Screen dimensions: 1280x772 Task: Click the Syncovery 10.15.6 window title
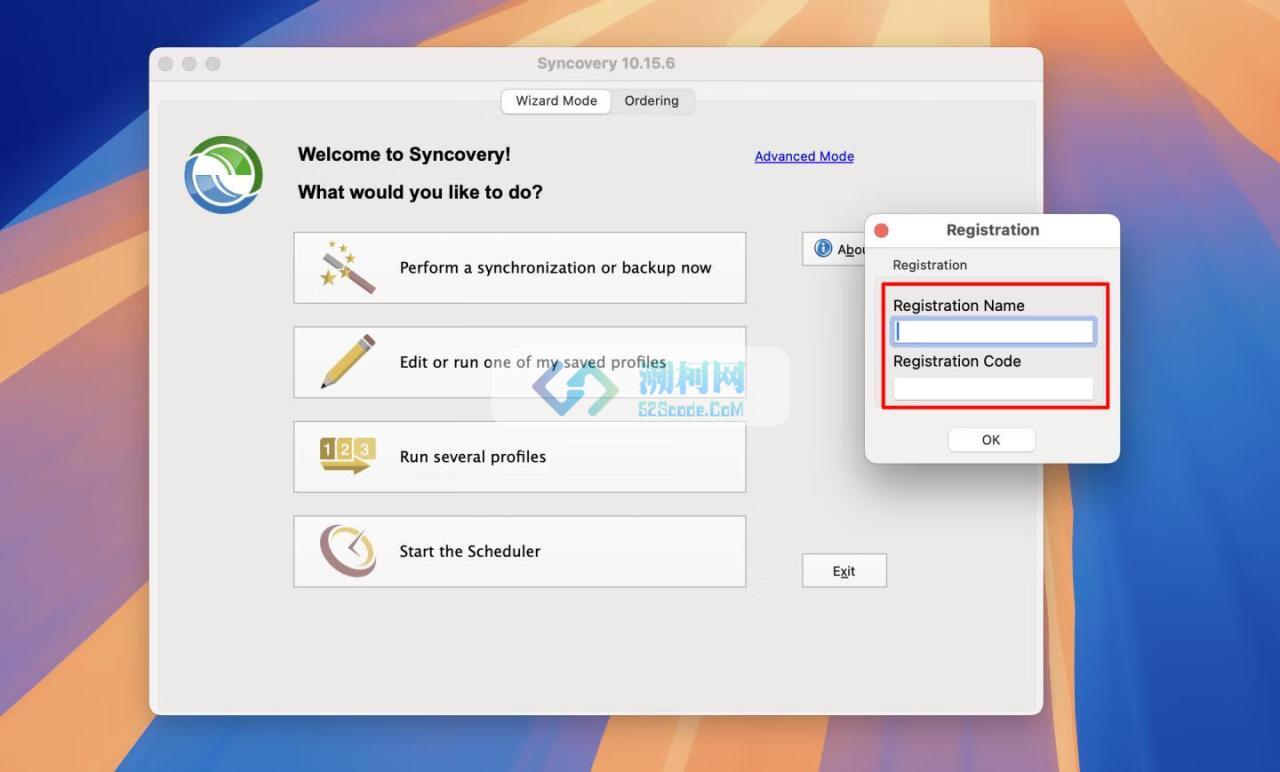(606, 63)
